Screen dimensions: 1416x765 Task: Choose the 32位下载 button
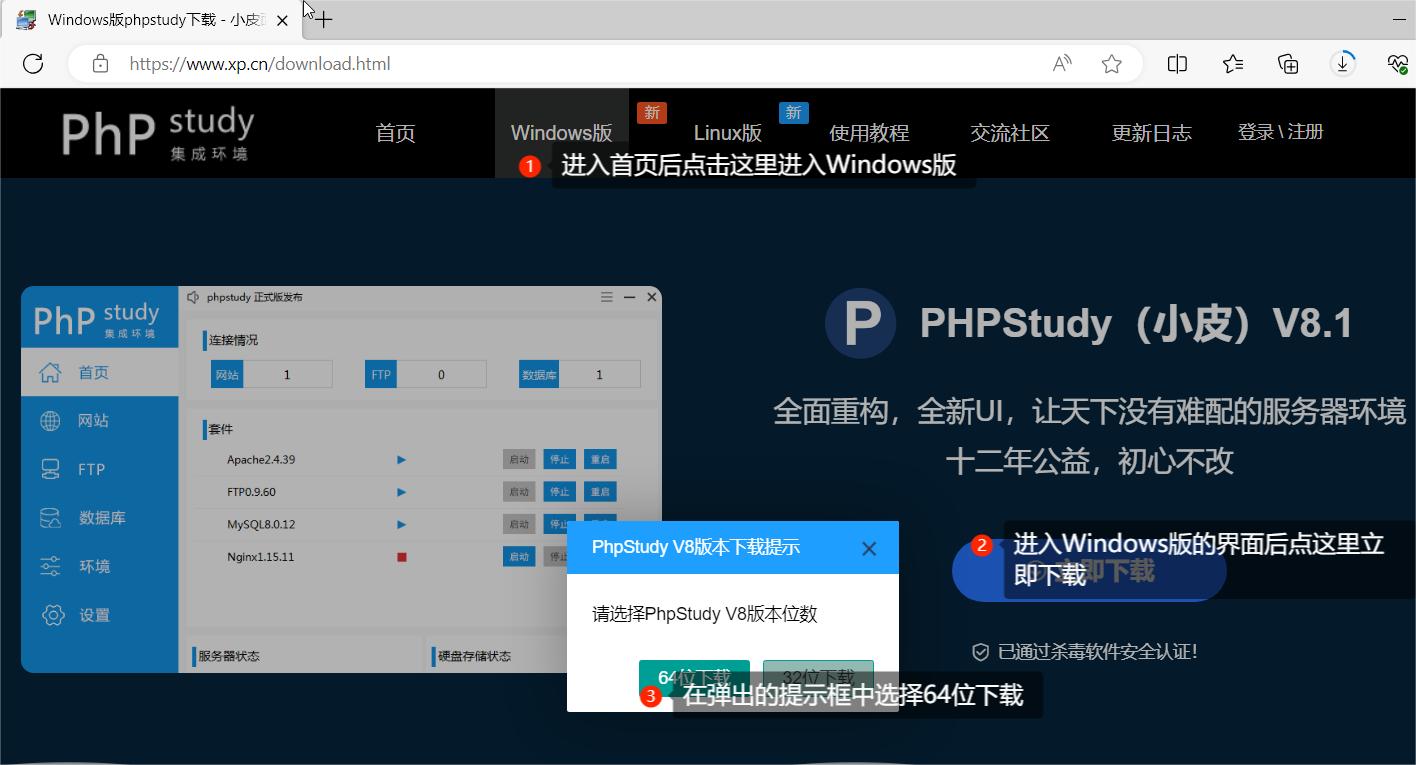pyautogui.click(x=818, y=677)
